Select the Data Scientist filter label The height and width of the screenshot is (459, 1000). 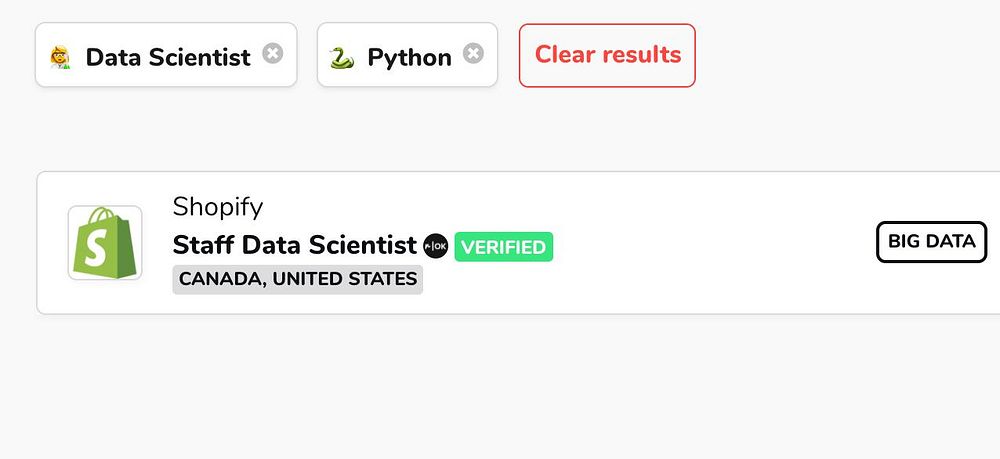pyautogui.click(x=167, y=57)
